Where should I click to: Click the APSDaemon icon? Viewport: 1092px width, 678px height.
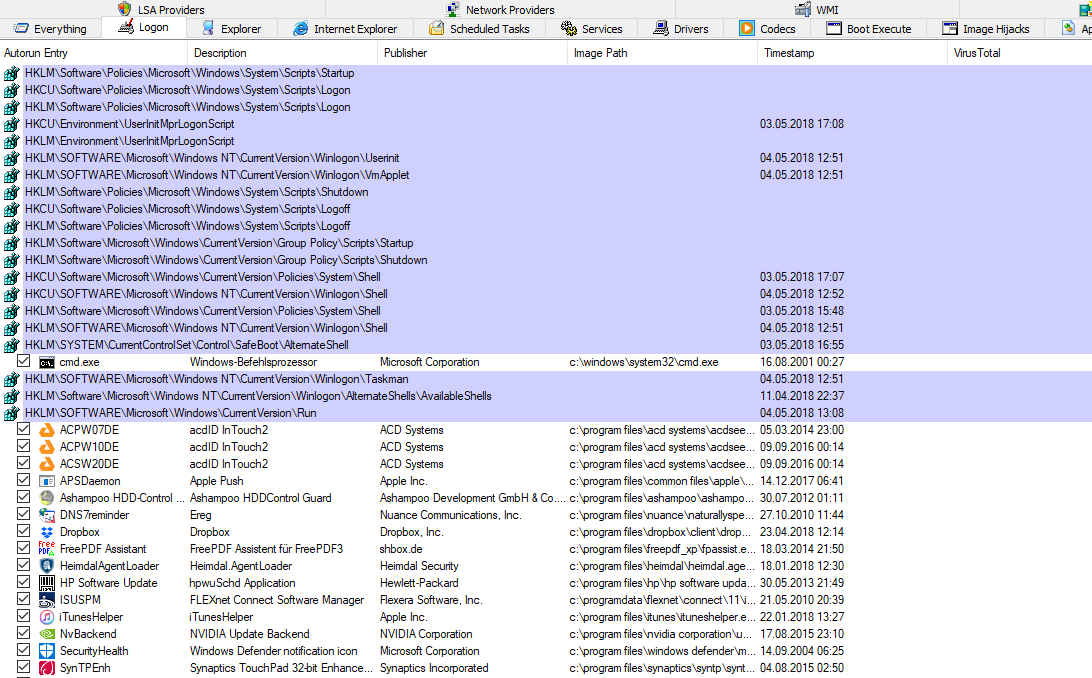click(x=47, y=481)
